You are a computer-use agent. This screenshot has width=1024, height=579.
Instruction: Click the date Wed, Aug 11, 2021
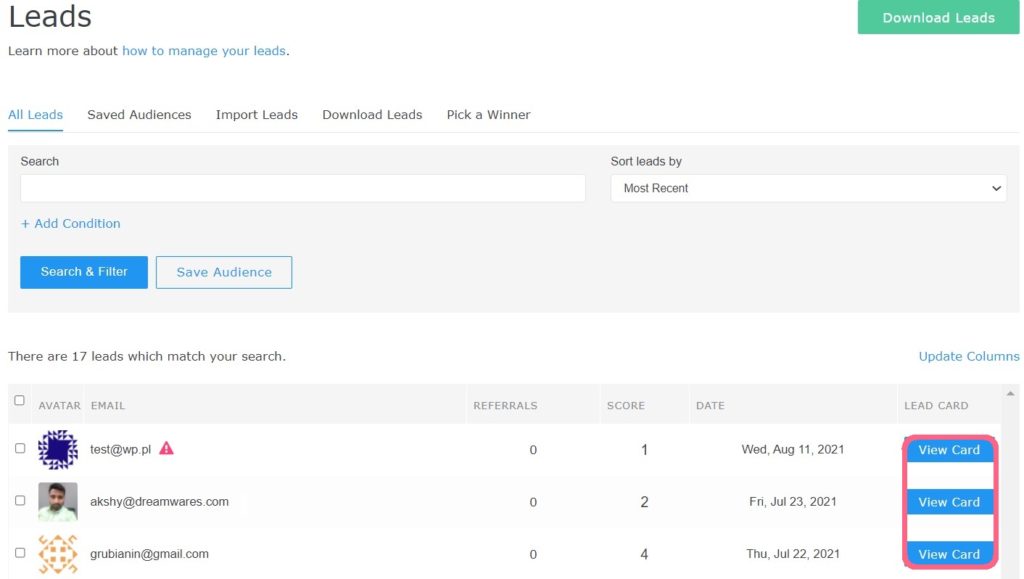793,449
